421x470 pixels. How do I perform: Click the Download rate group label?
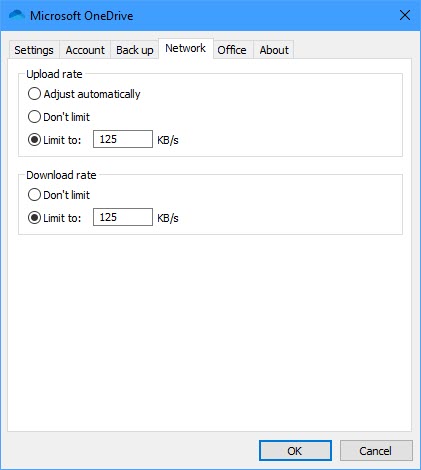61,175
